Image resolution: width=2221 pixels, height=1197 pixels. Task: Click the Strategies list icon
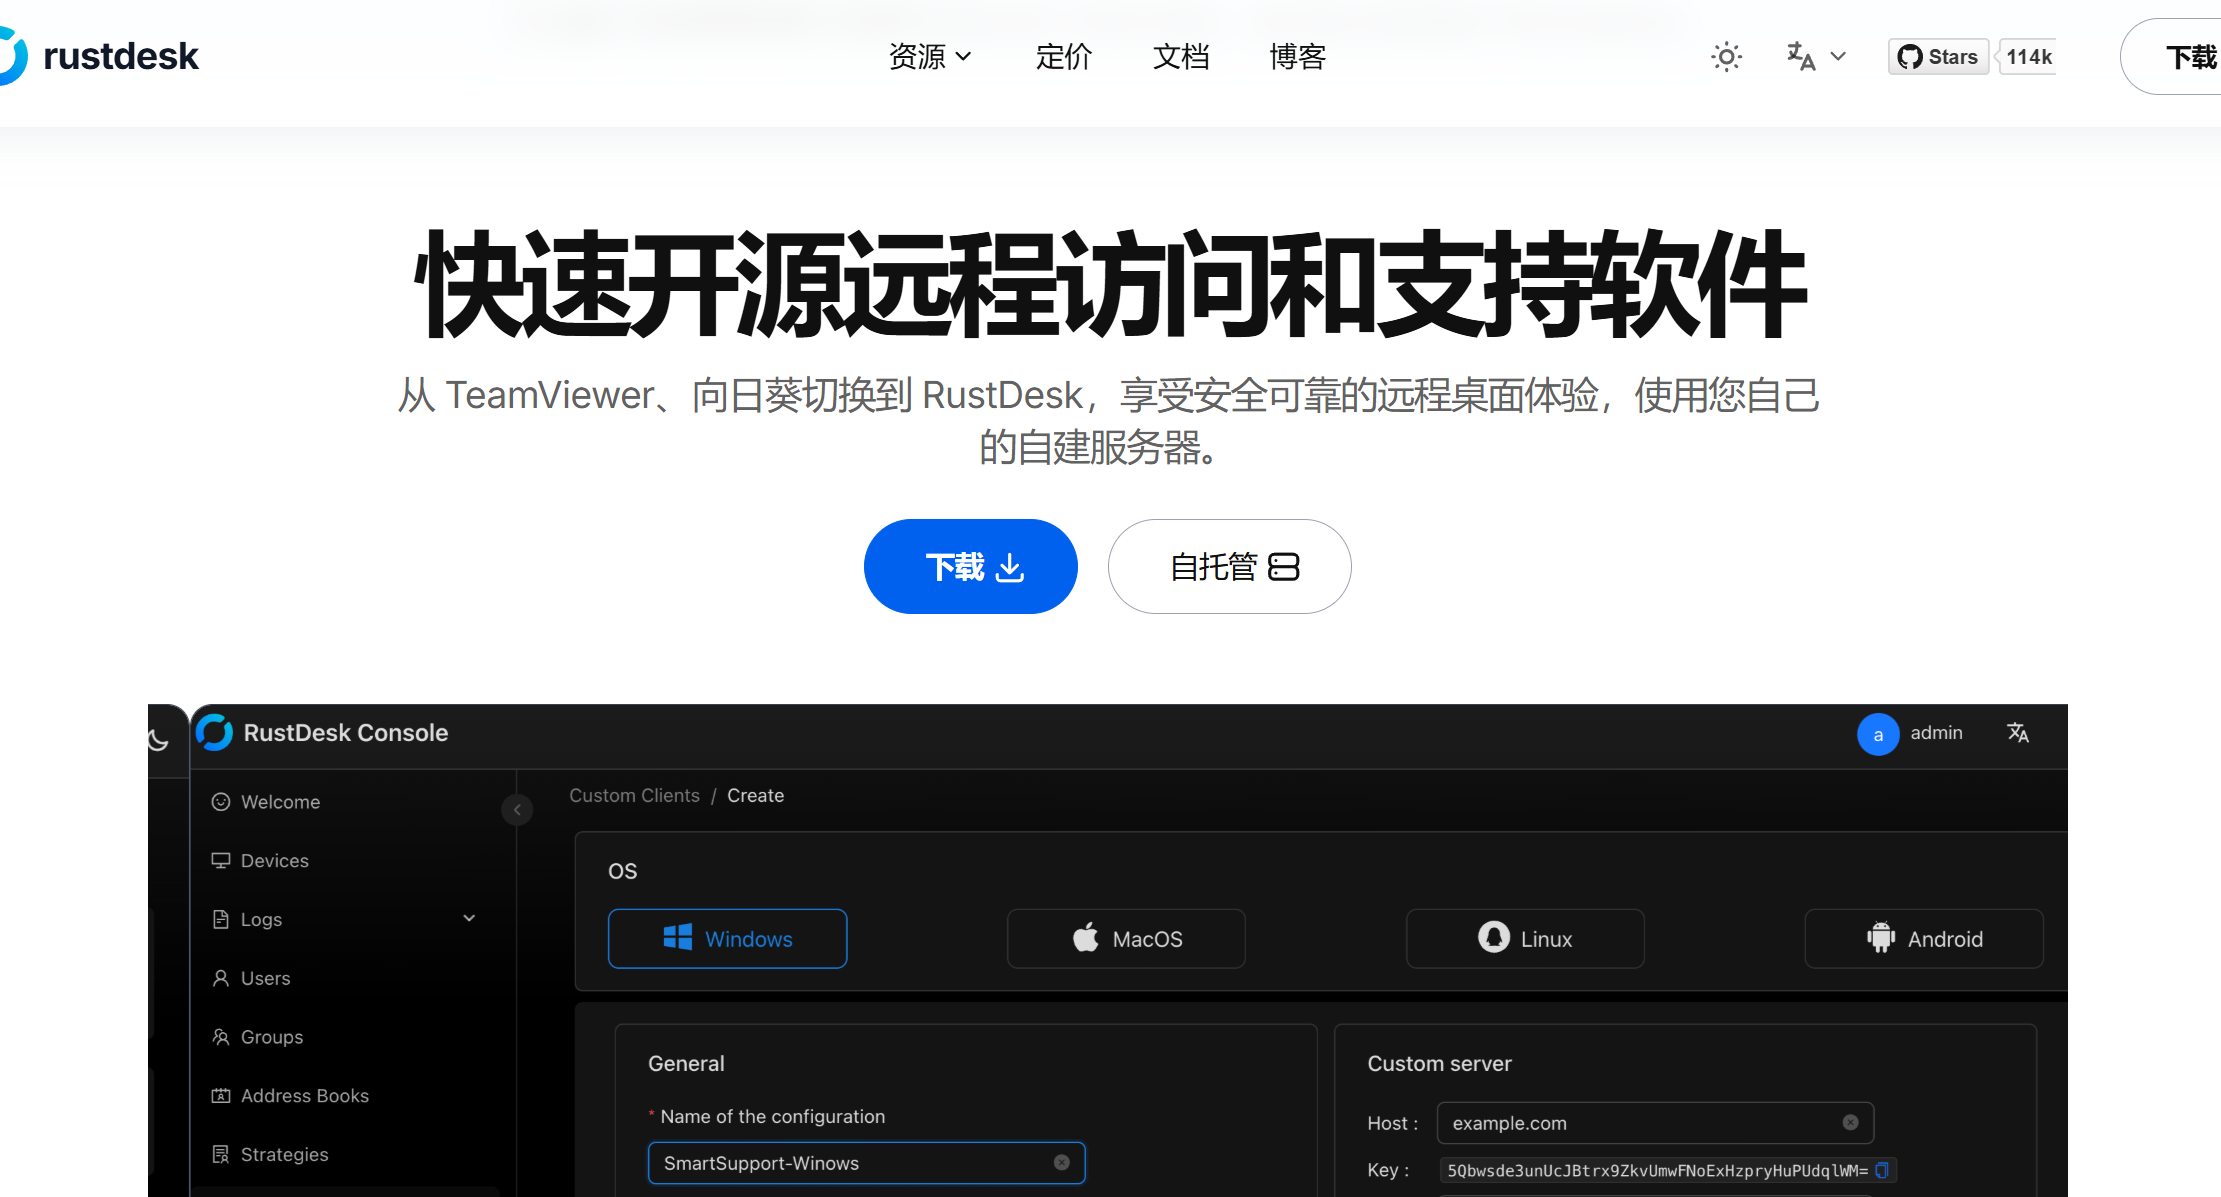221,1154
